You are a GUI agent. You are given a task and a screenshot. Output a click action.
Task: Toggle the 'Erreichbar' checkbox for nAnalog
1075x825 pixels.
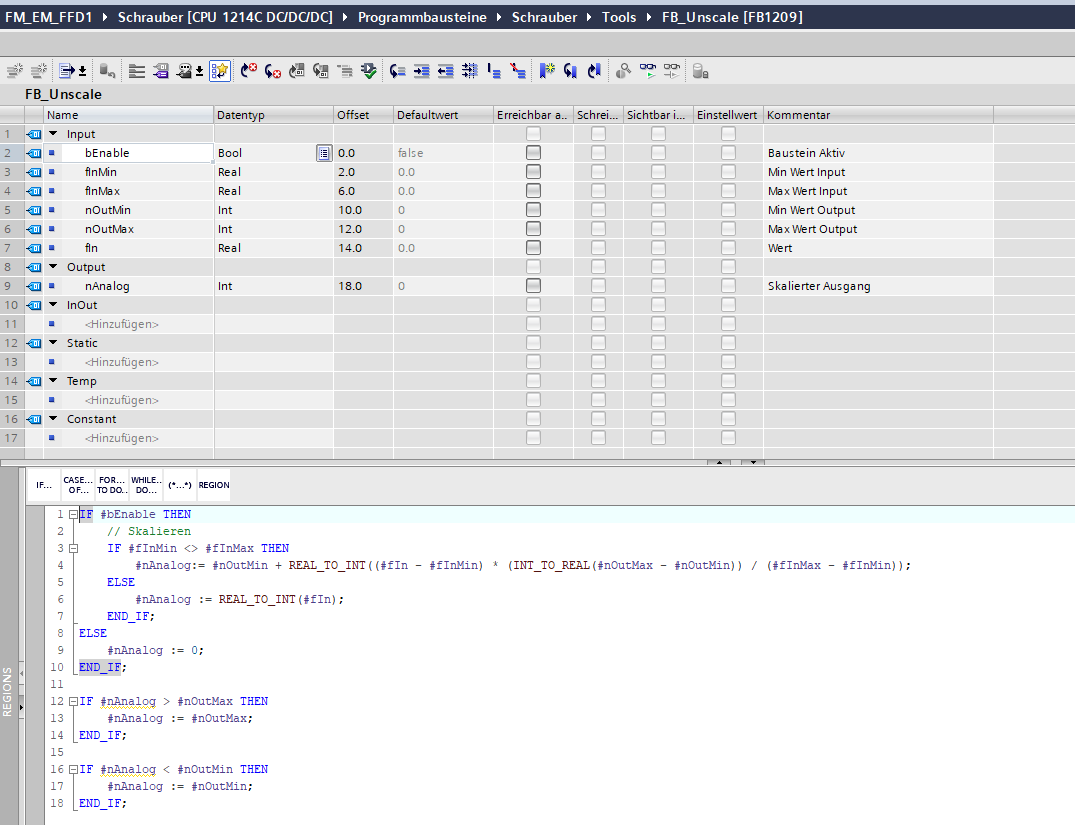pos(533,286)
